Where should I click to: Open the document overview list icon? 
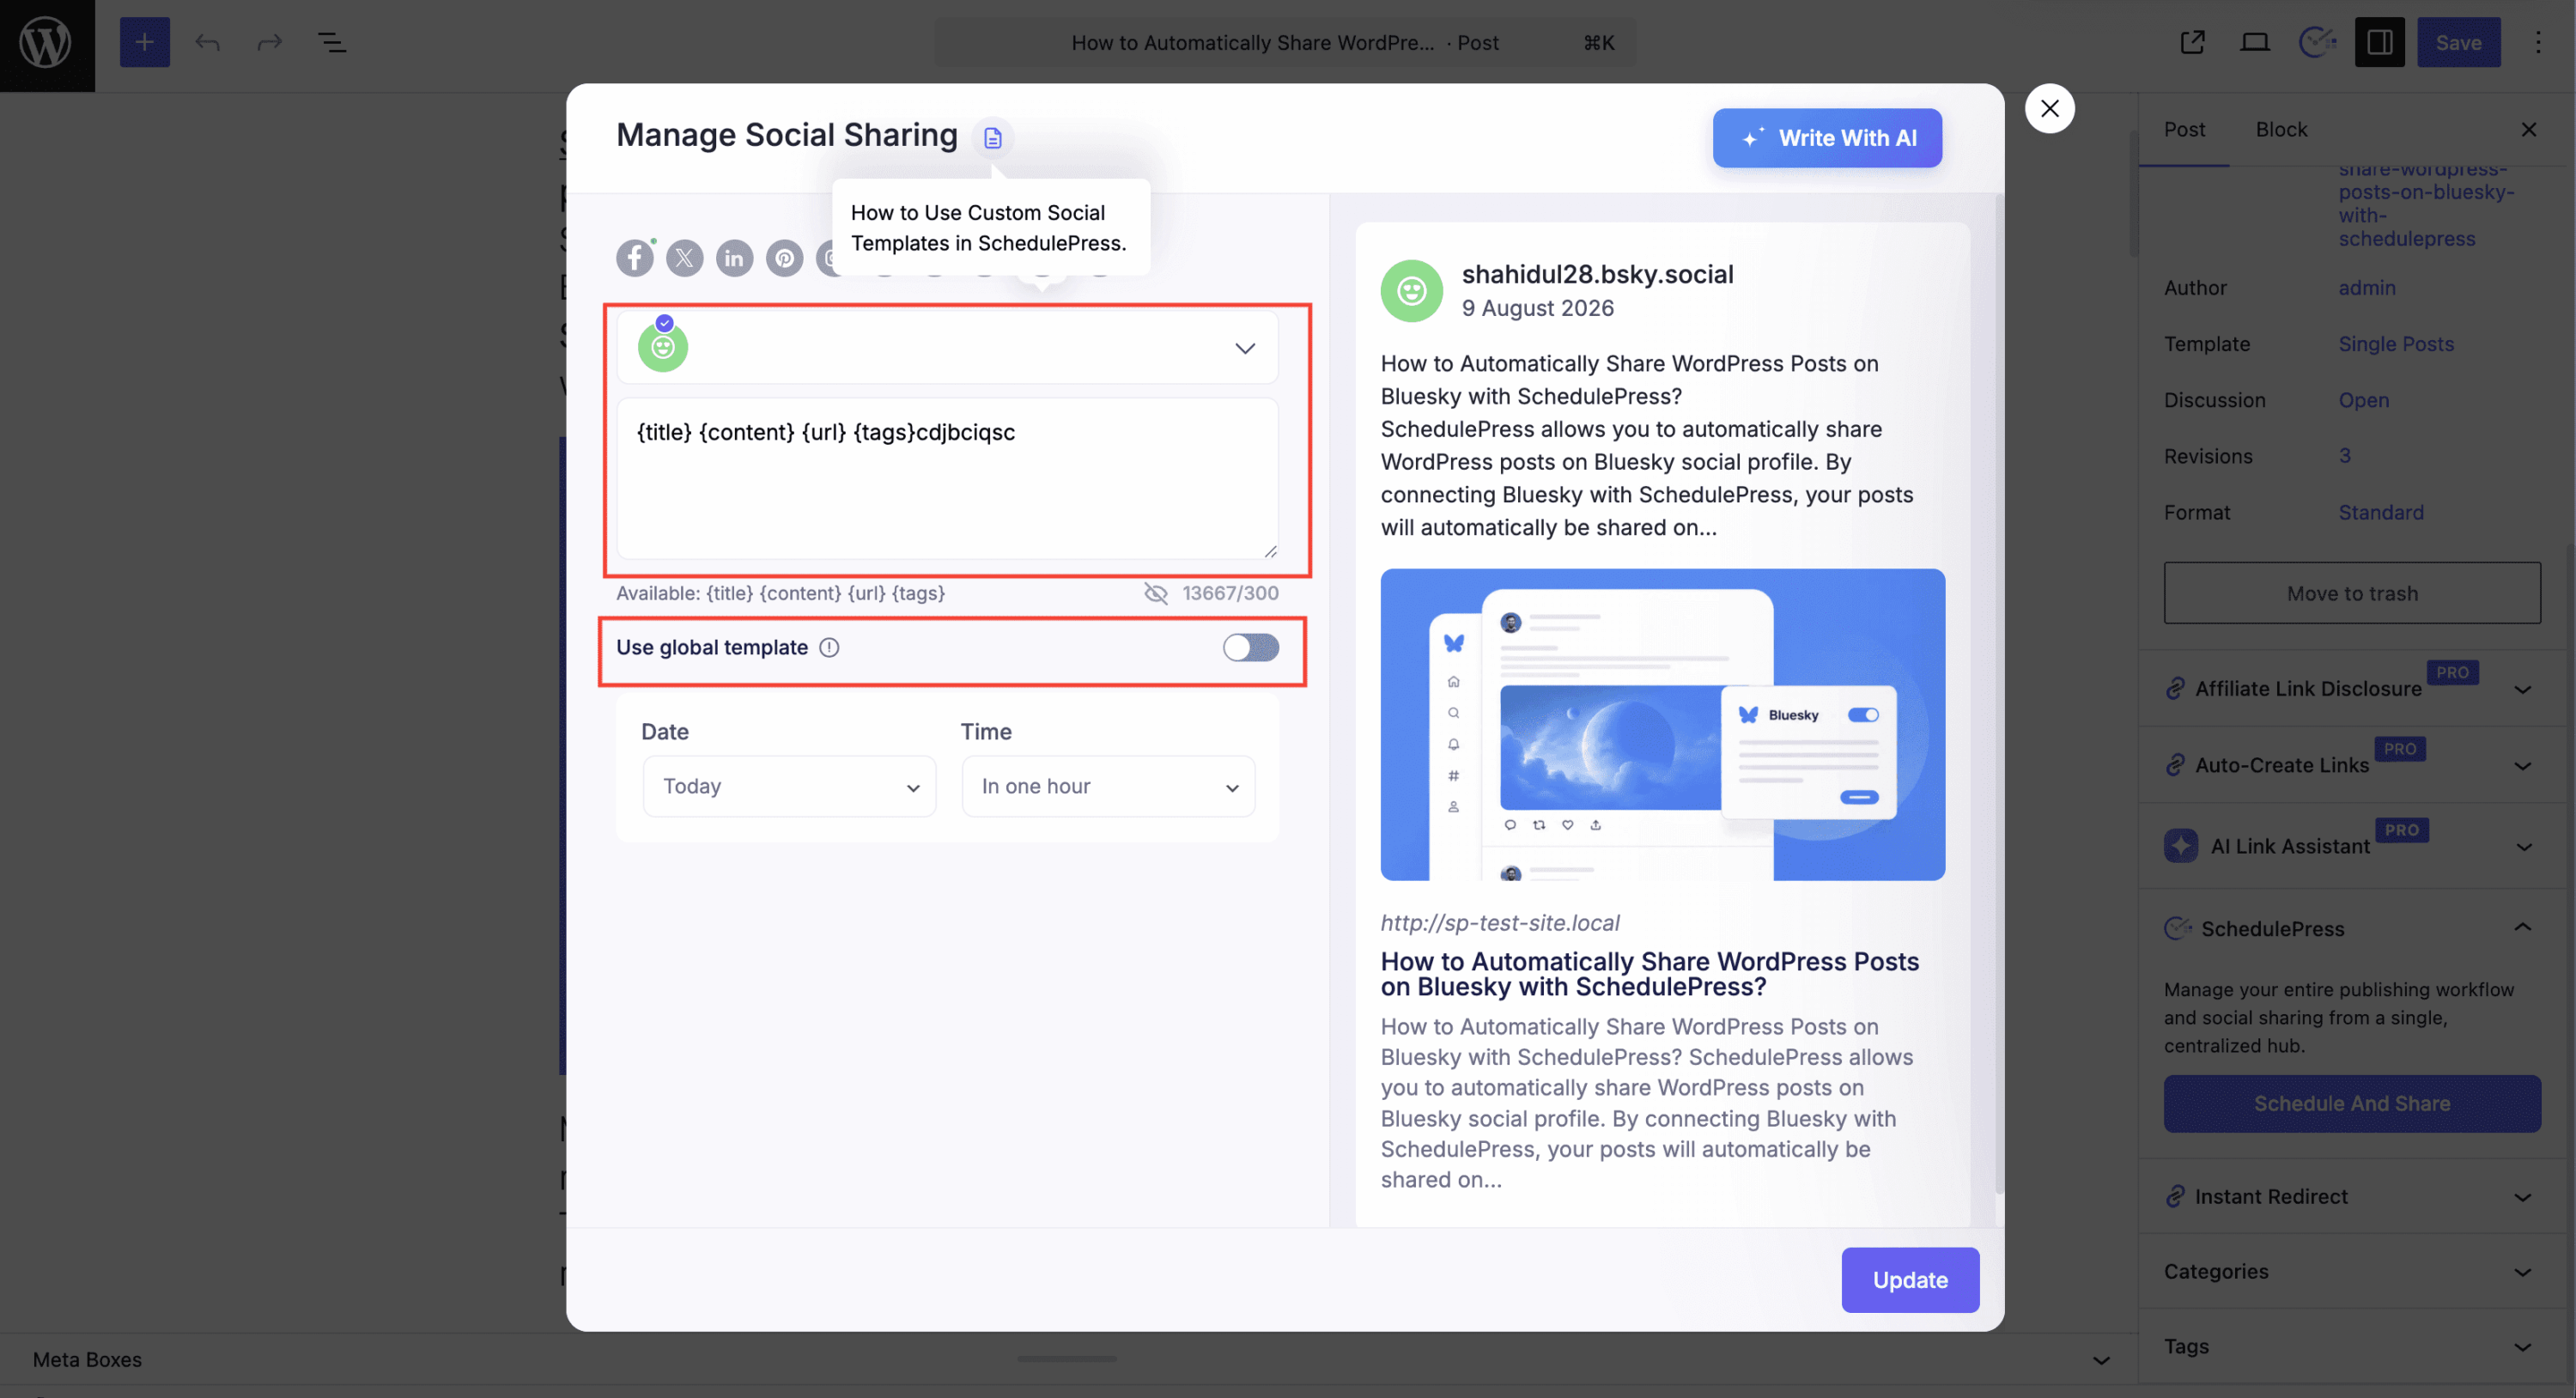click(x=331, y=42)
